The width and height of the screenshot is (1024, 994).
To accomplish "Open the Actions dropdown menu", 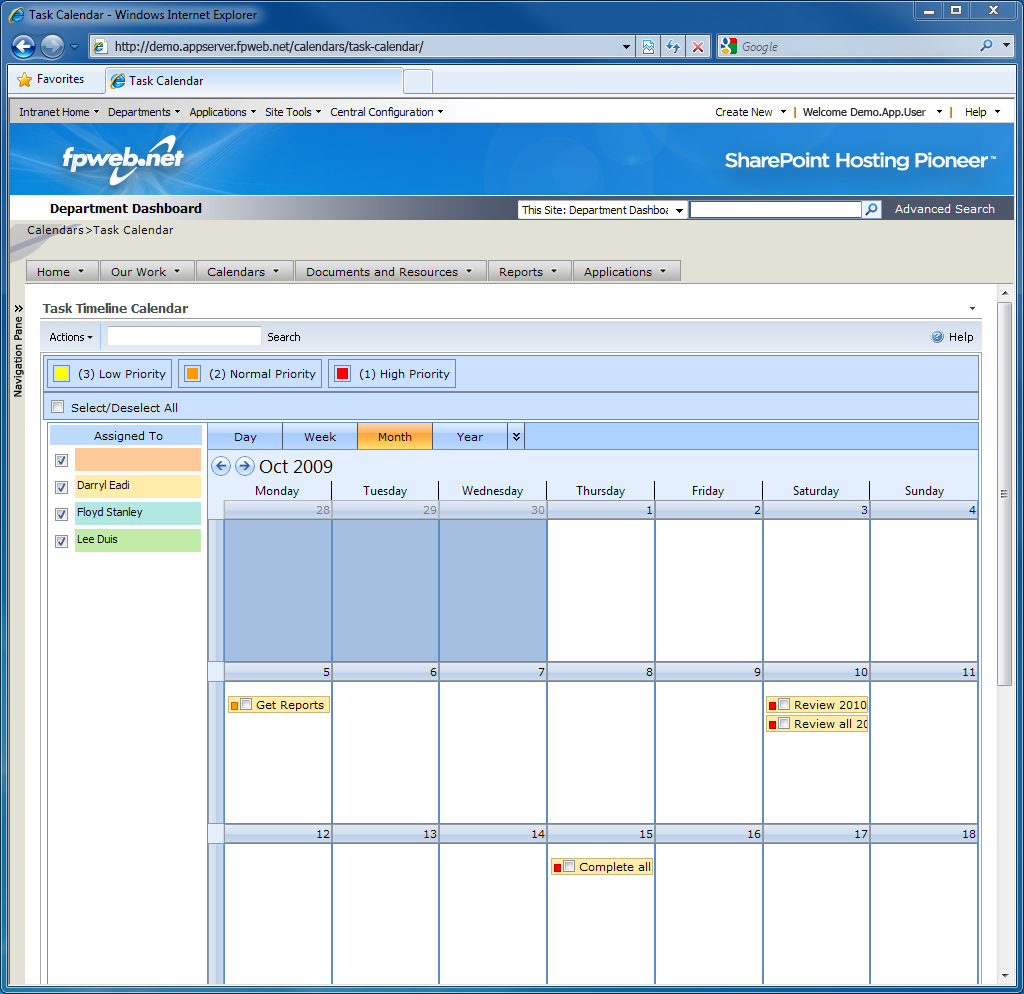I will (71, 337).
